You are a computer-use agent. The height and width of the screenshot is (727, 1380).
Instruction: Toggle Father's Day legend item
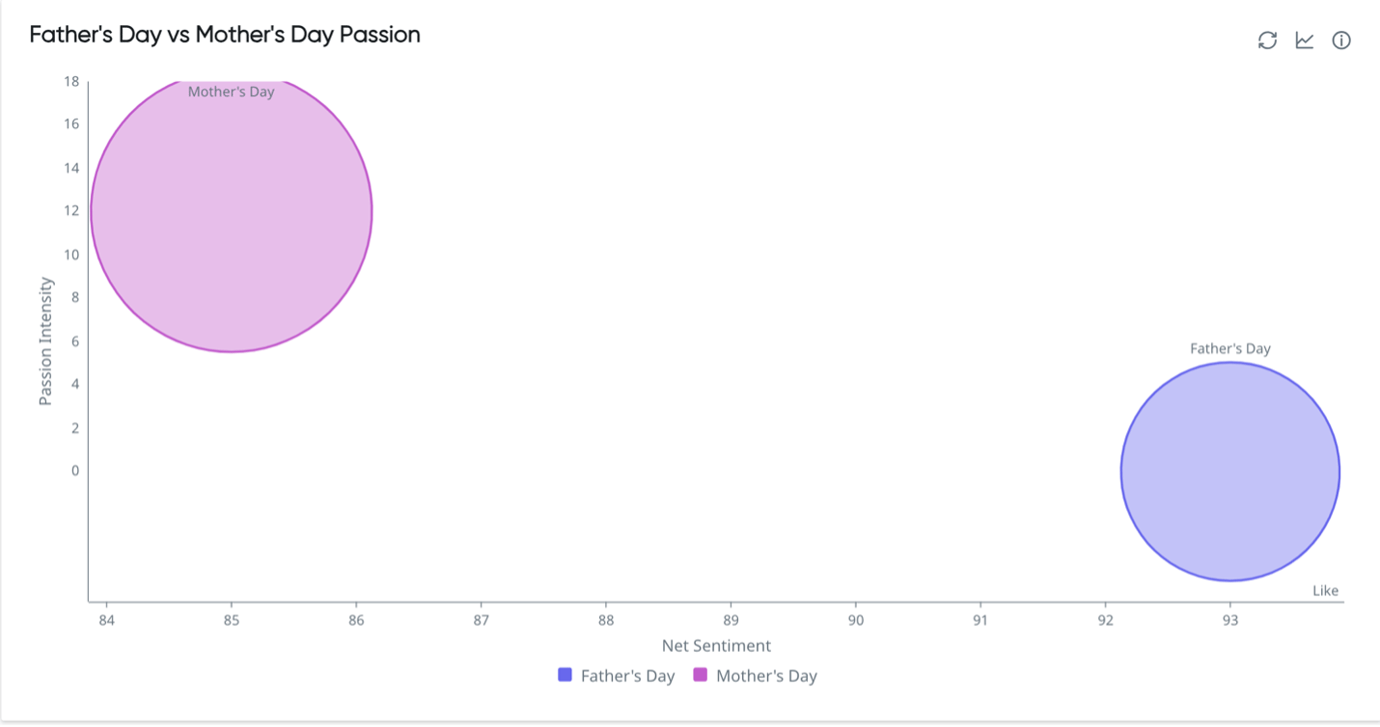(616, 676)
